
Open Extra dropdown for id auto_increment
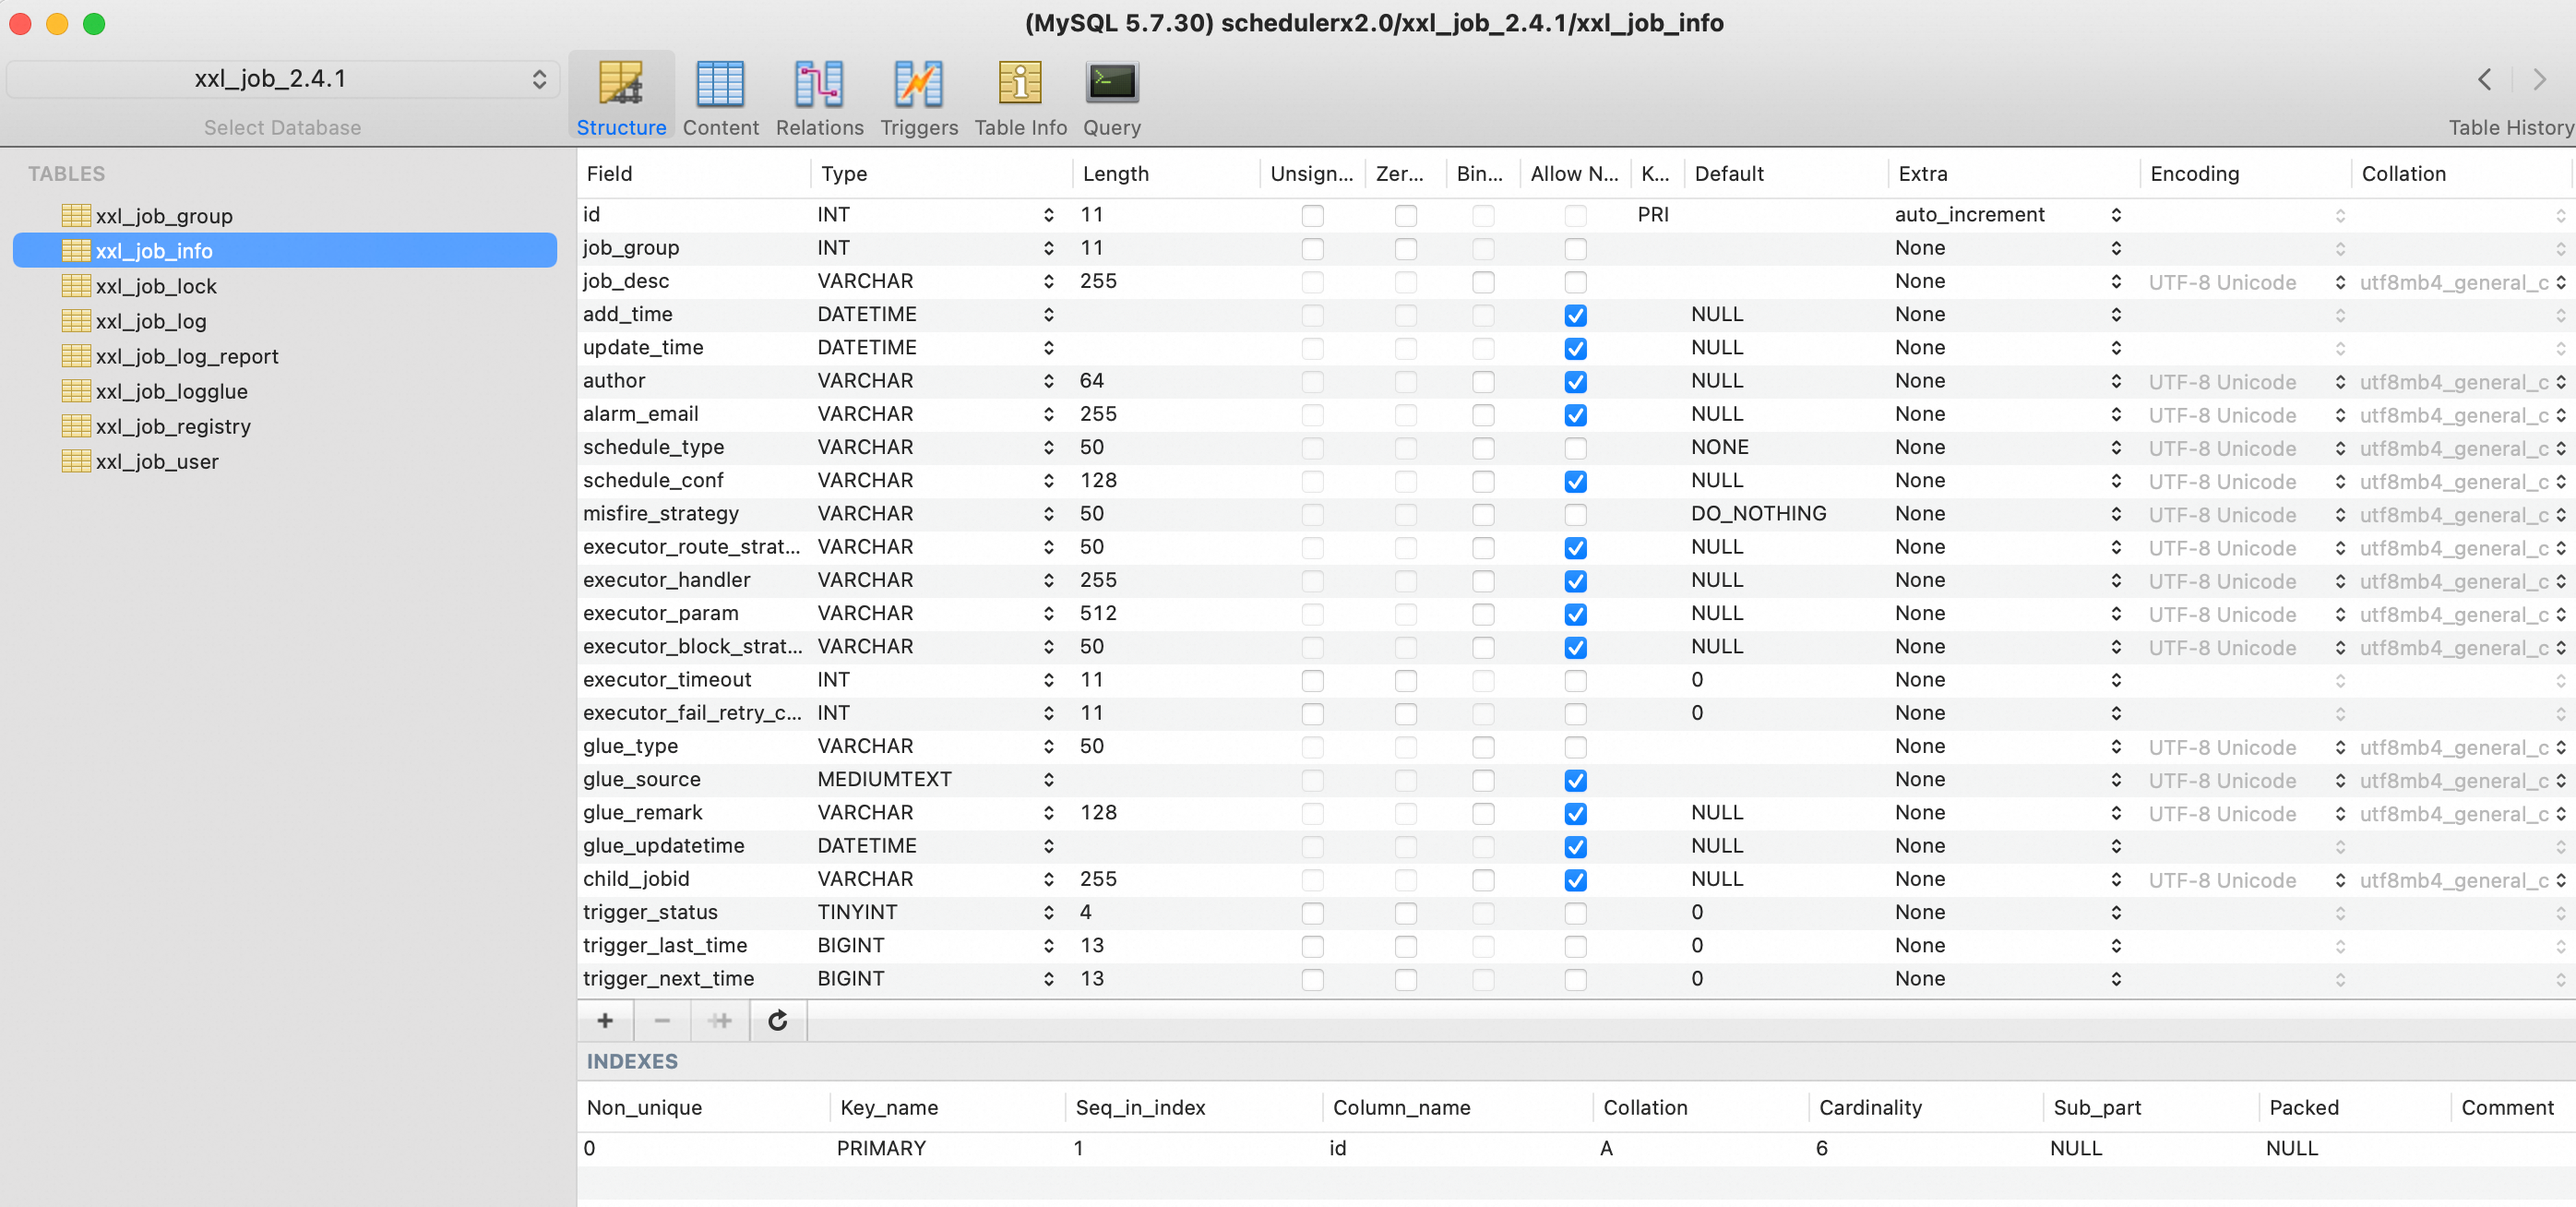click(x=2116, y=215)
